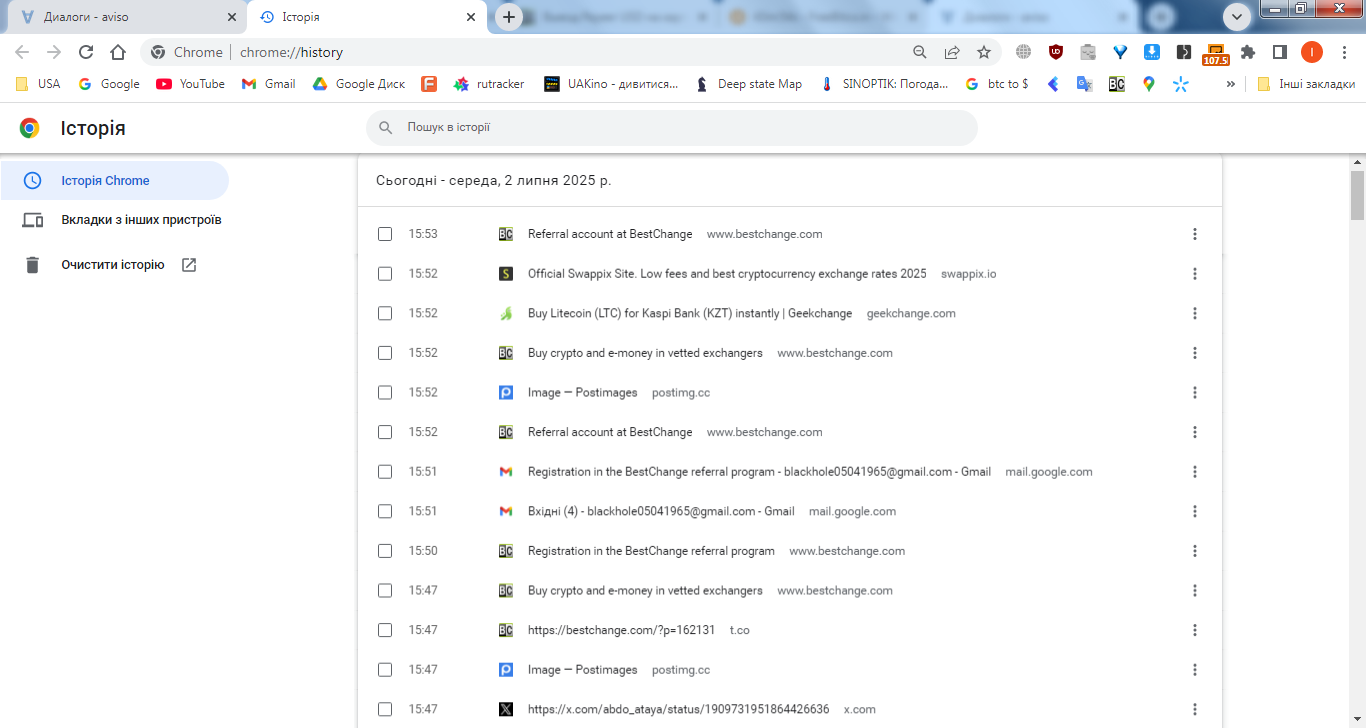Click the vertical scrollbar thumb
1366x728 pixels.
1357,195
